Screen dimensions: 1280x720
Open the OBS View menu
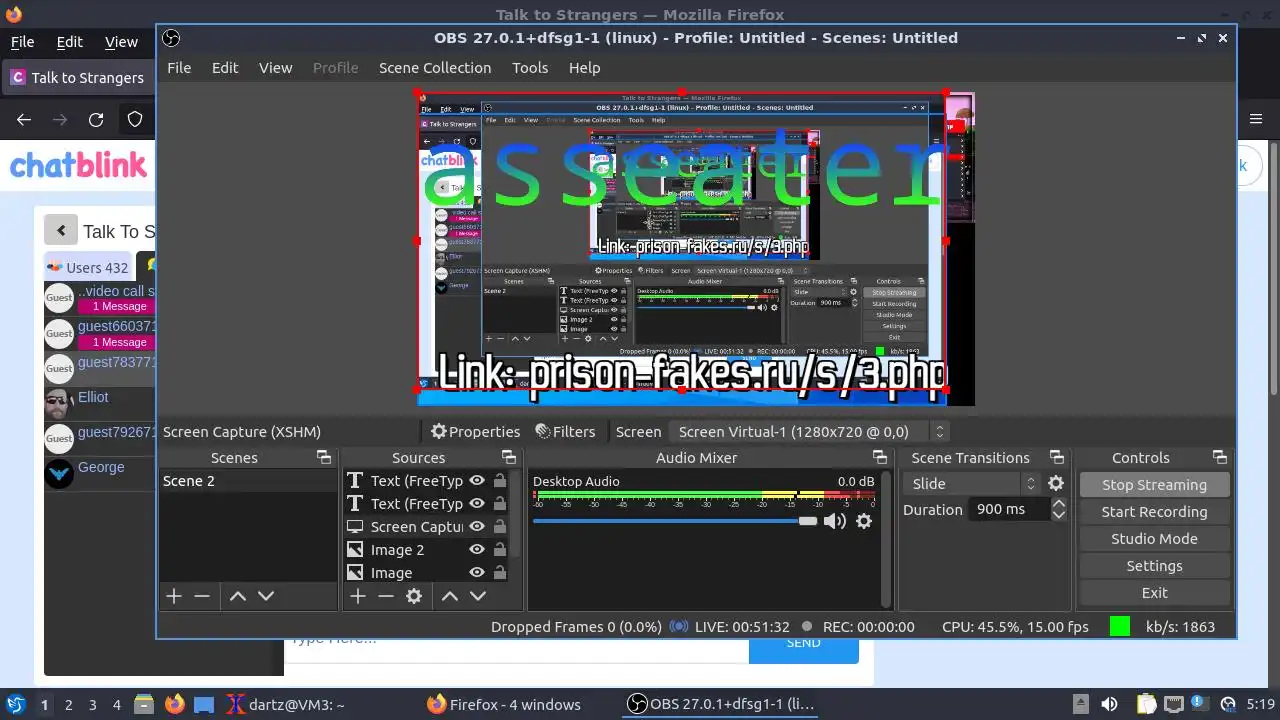coord(276,68)
